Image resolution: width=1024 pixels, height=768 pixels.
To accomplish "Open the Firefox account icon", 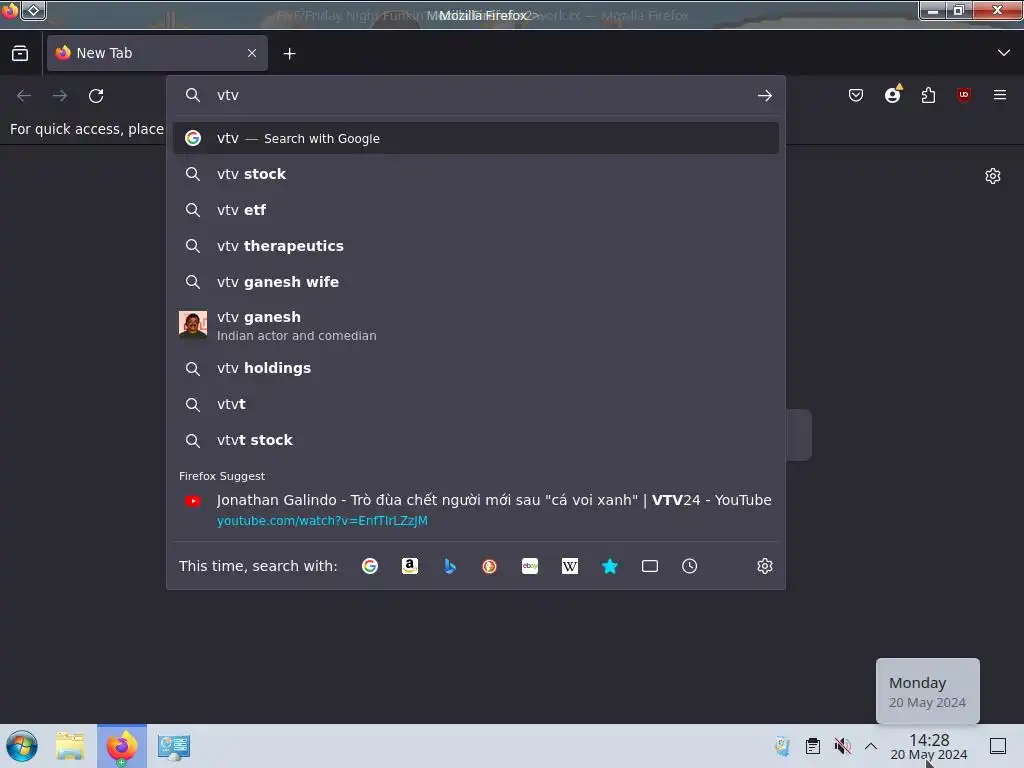I will (892, 95).
